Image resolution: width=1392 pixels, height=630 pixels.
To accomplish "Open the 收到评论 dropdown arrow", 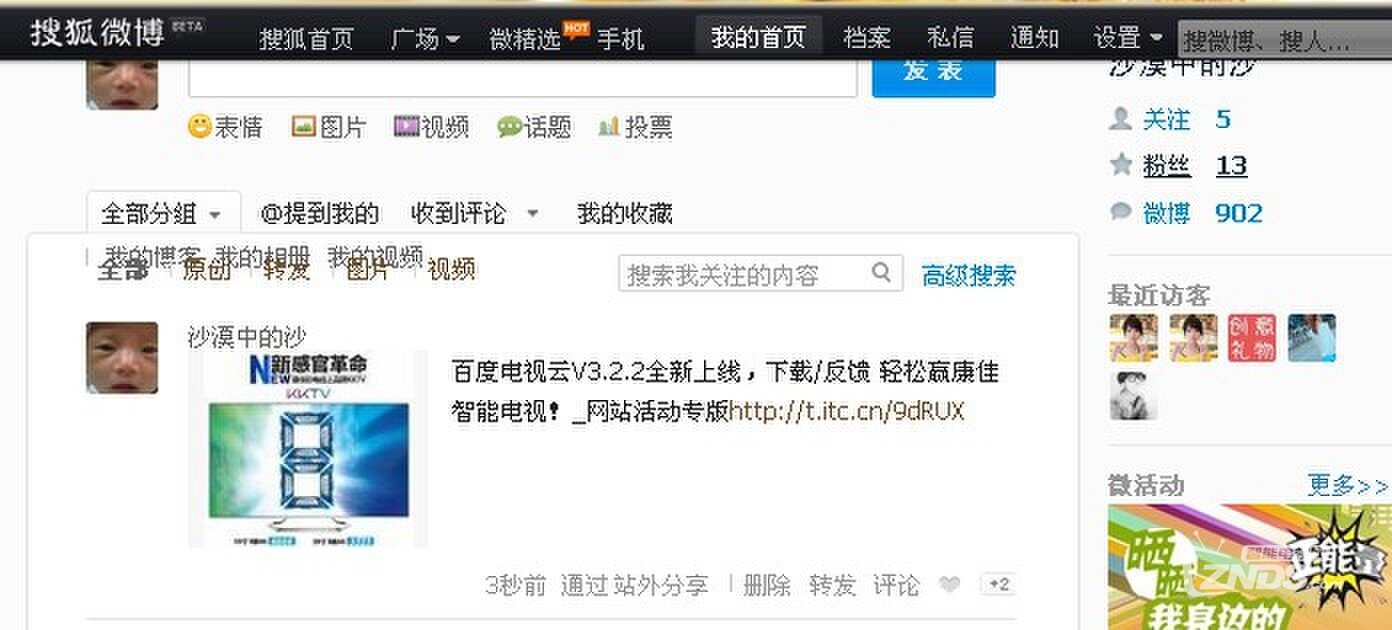I will pyautogui.click(x=532, y=213).
